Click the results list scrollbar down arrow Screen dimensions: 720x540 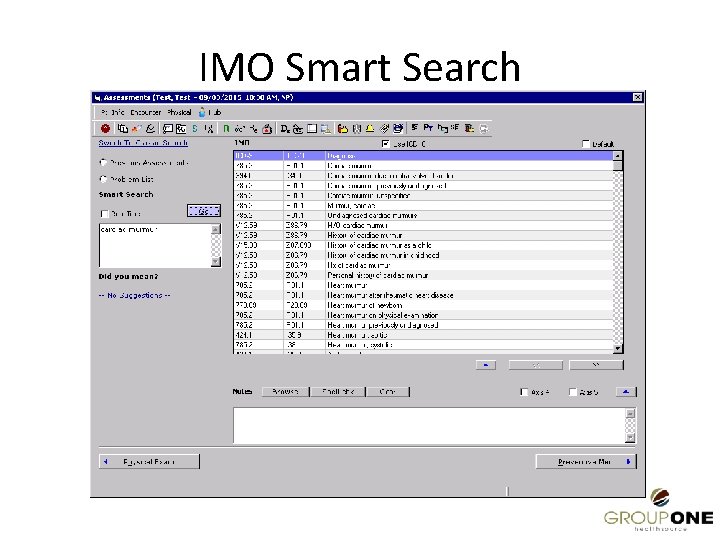pos(618,349)
